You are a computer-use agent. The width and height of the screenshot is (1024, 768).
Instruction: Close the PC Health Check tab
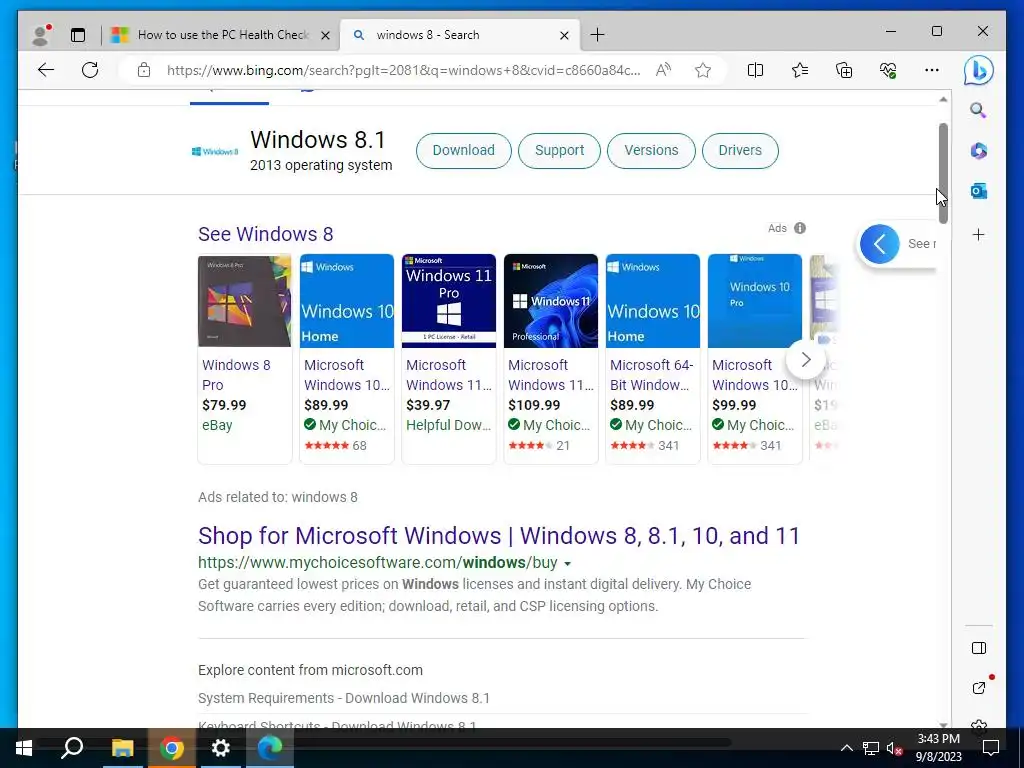tap(325, 35)
